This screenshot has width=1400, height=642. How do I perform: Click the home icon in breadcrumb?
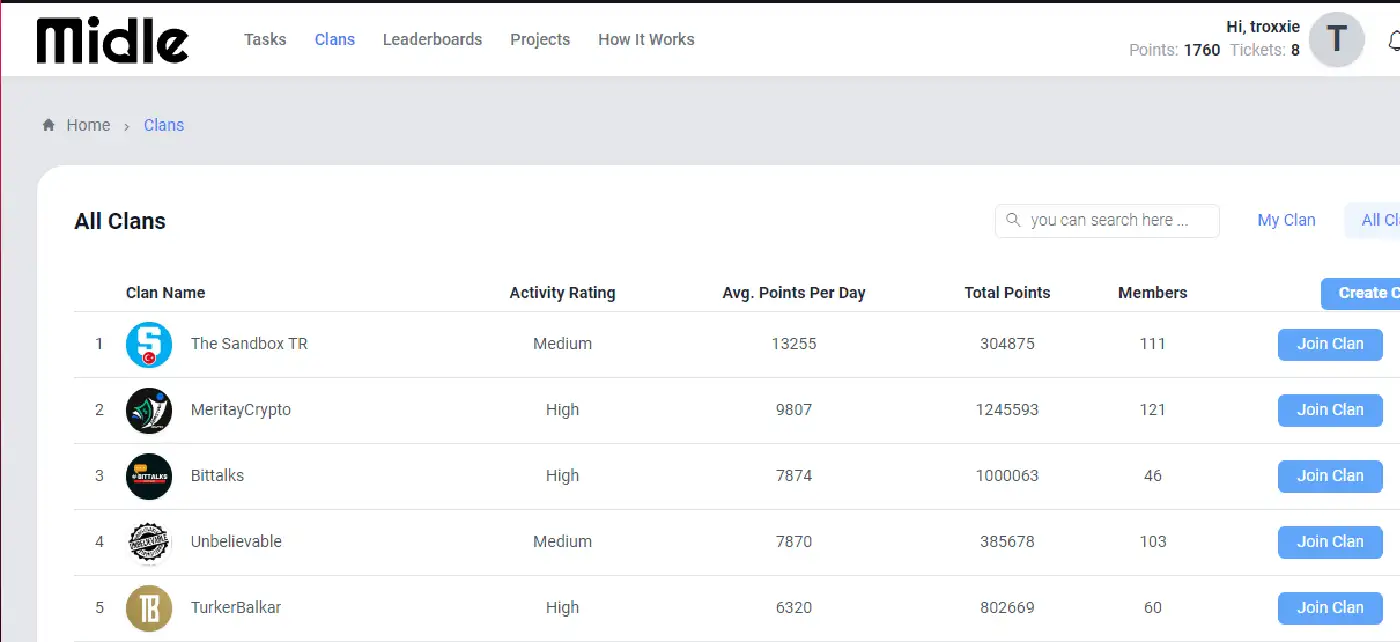click(x=48, y=125)
